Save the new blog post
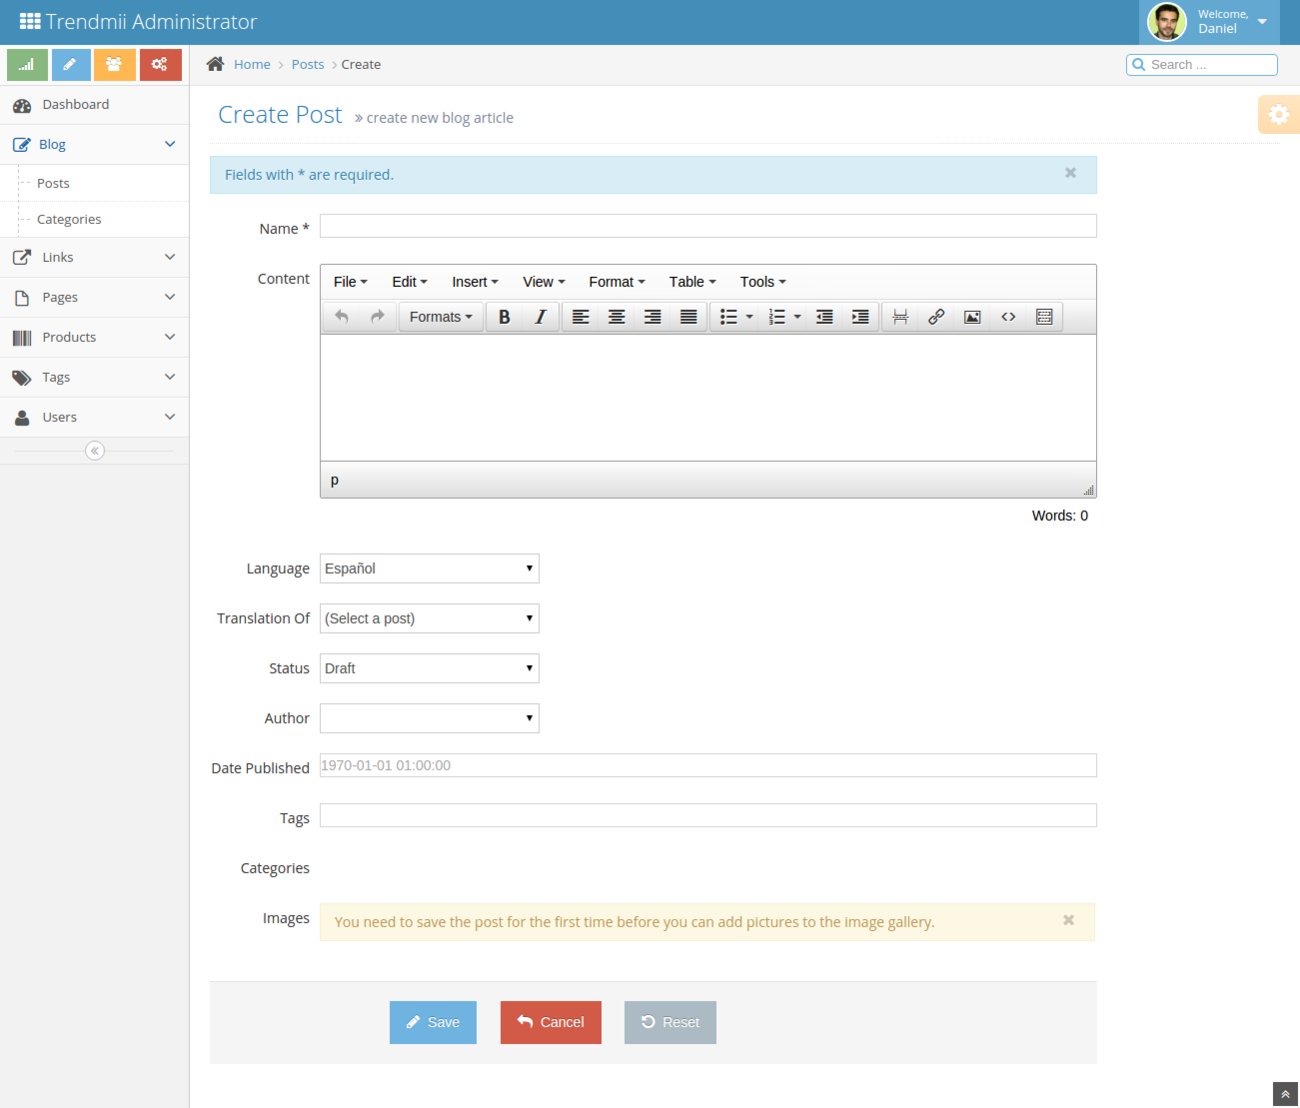This screenshot has width=1300, height=1108. (433, 1022)
